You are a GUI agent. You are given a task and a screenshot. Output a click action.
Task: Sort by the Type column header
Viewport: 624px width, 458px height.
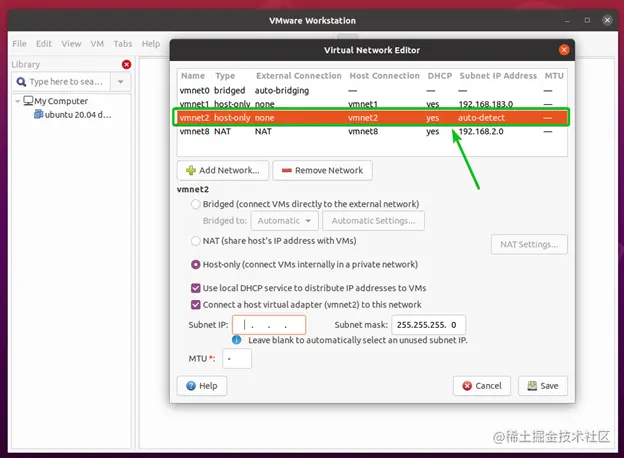pos(225,76)
